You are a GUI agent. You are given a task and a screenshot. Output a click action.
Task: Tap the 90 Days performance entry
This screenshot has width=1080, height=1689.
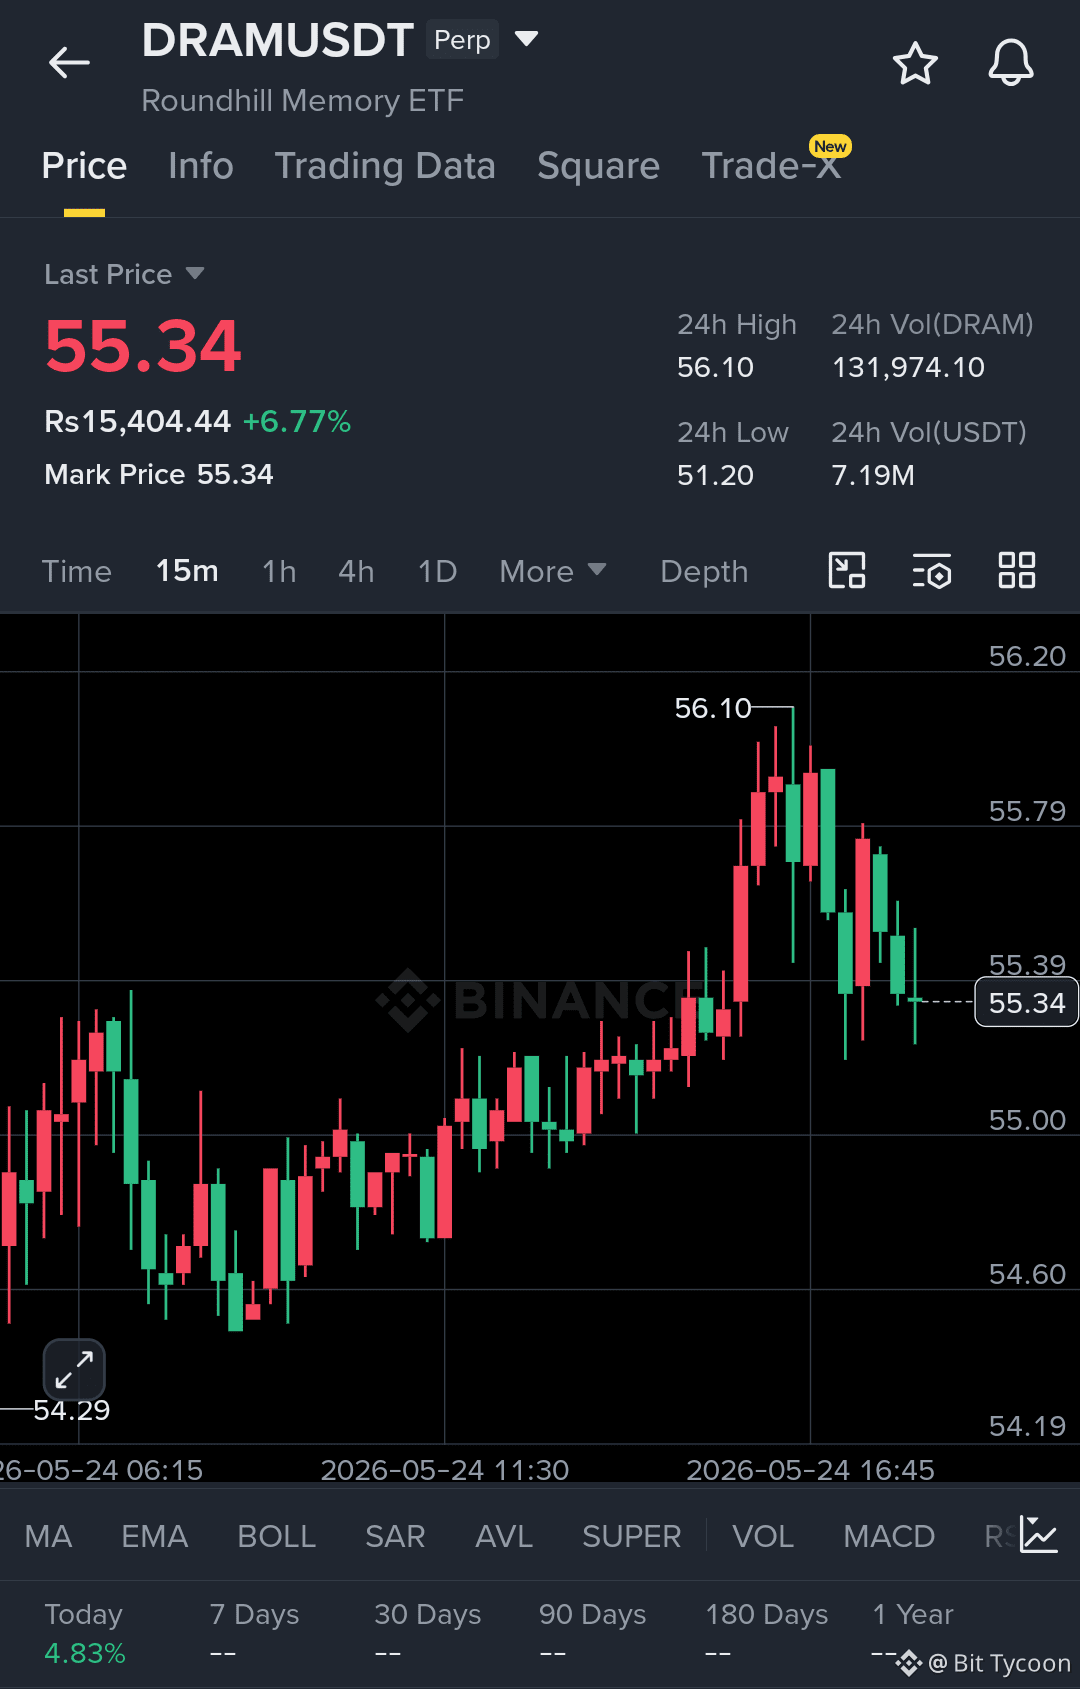point(592,1633)
